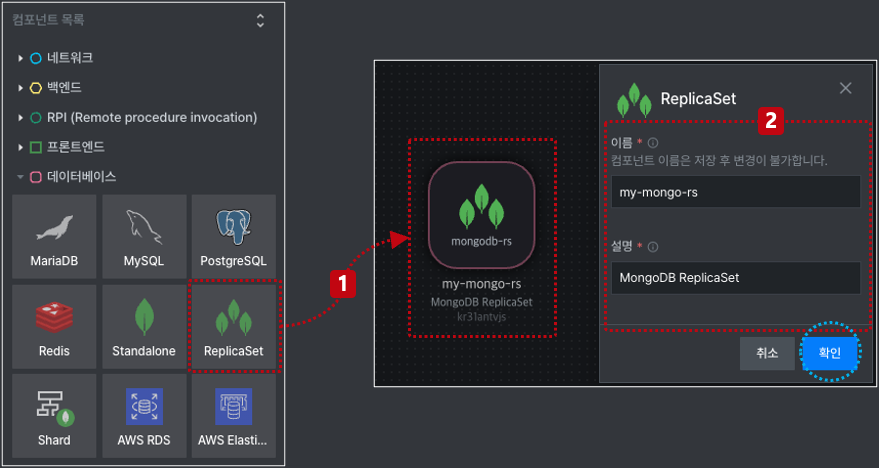The height and width of the screenshot is (468, 879).
Task: Click the info icon beside 설명 label
Action: 653,247
